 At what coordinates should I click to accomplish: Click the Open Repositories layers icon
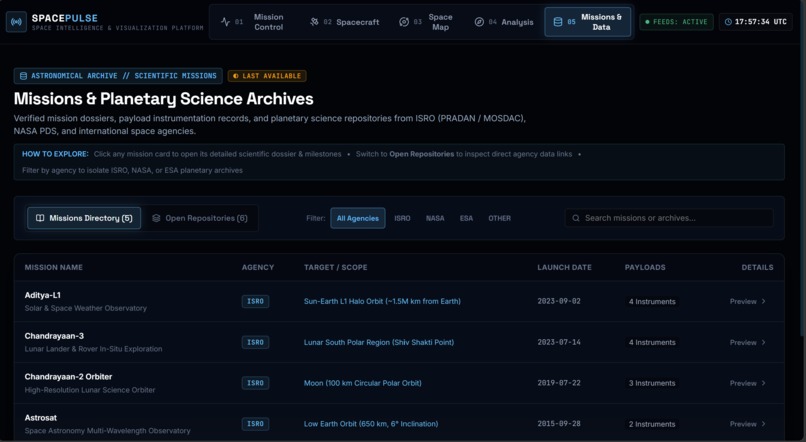coord(156,218)
